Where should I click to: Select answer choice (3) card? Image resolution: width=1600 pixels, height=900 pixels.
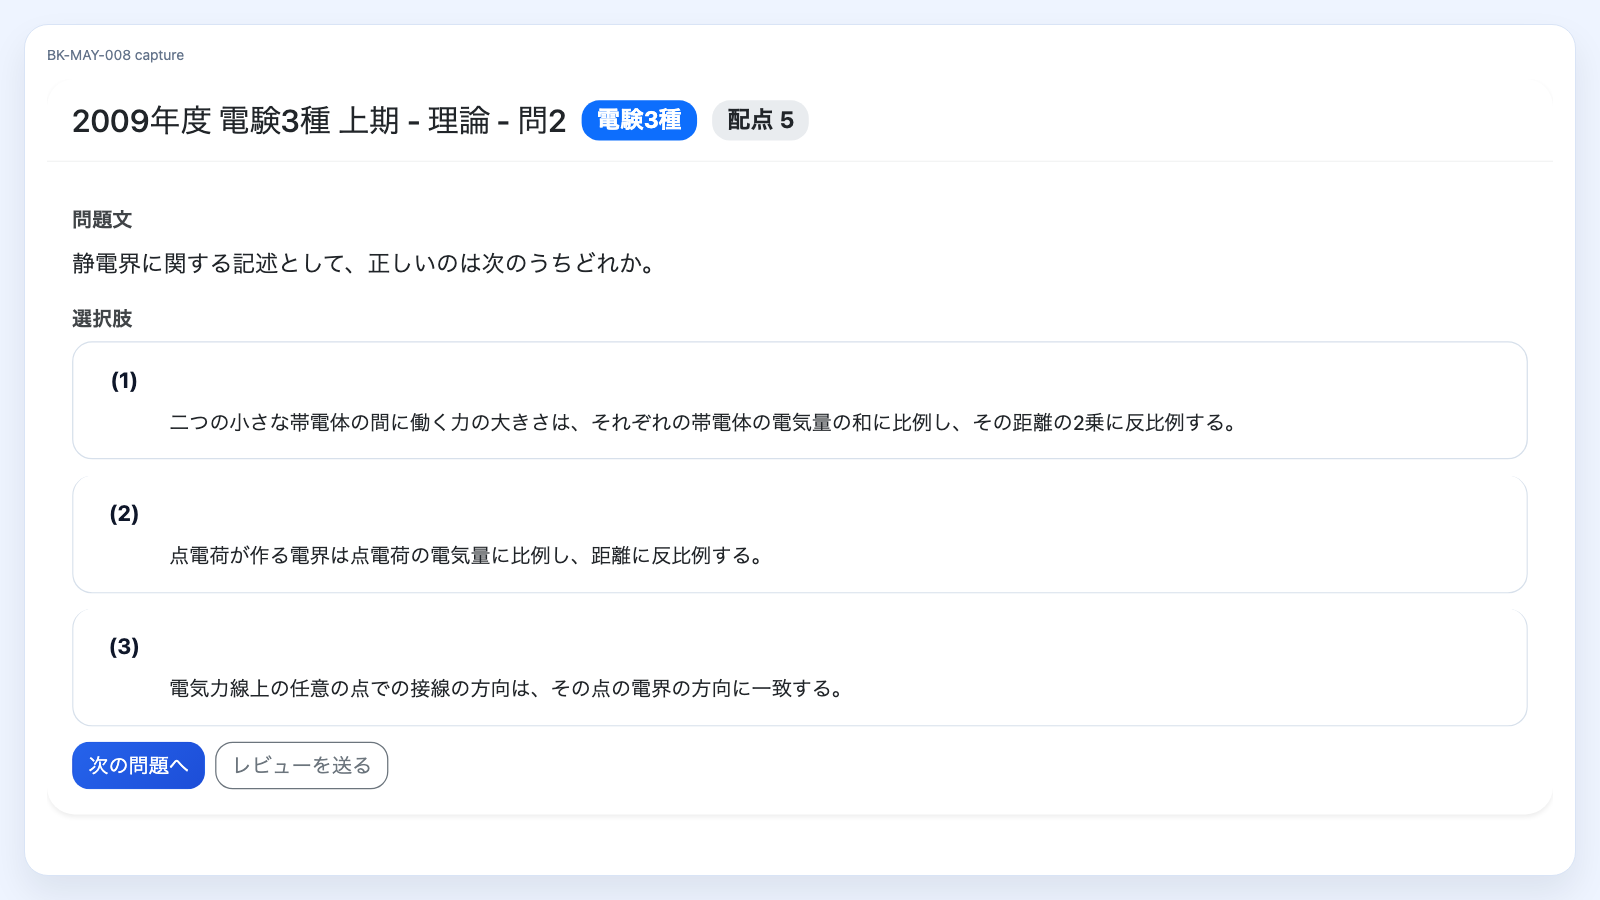[x=799, y=667]
